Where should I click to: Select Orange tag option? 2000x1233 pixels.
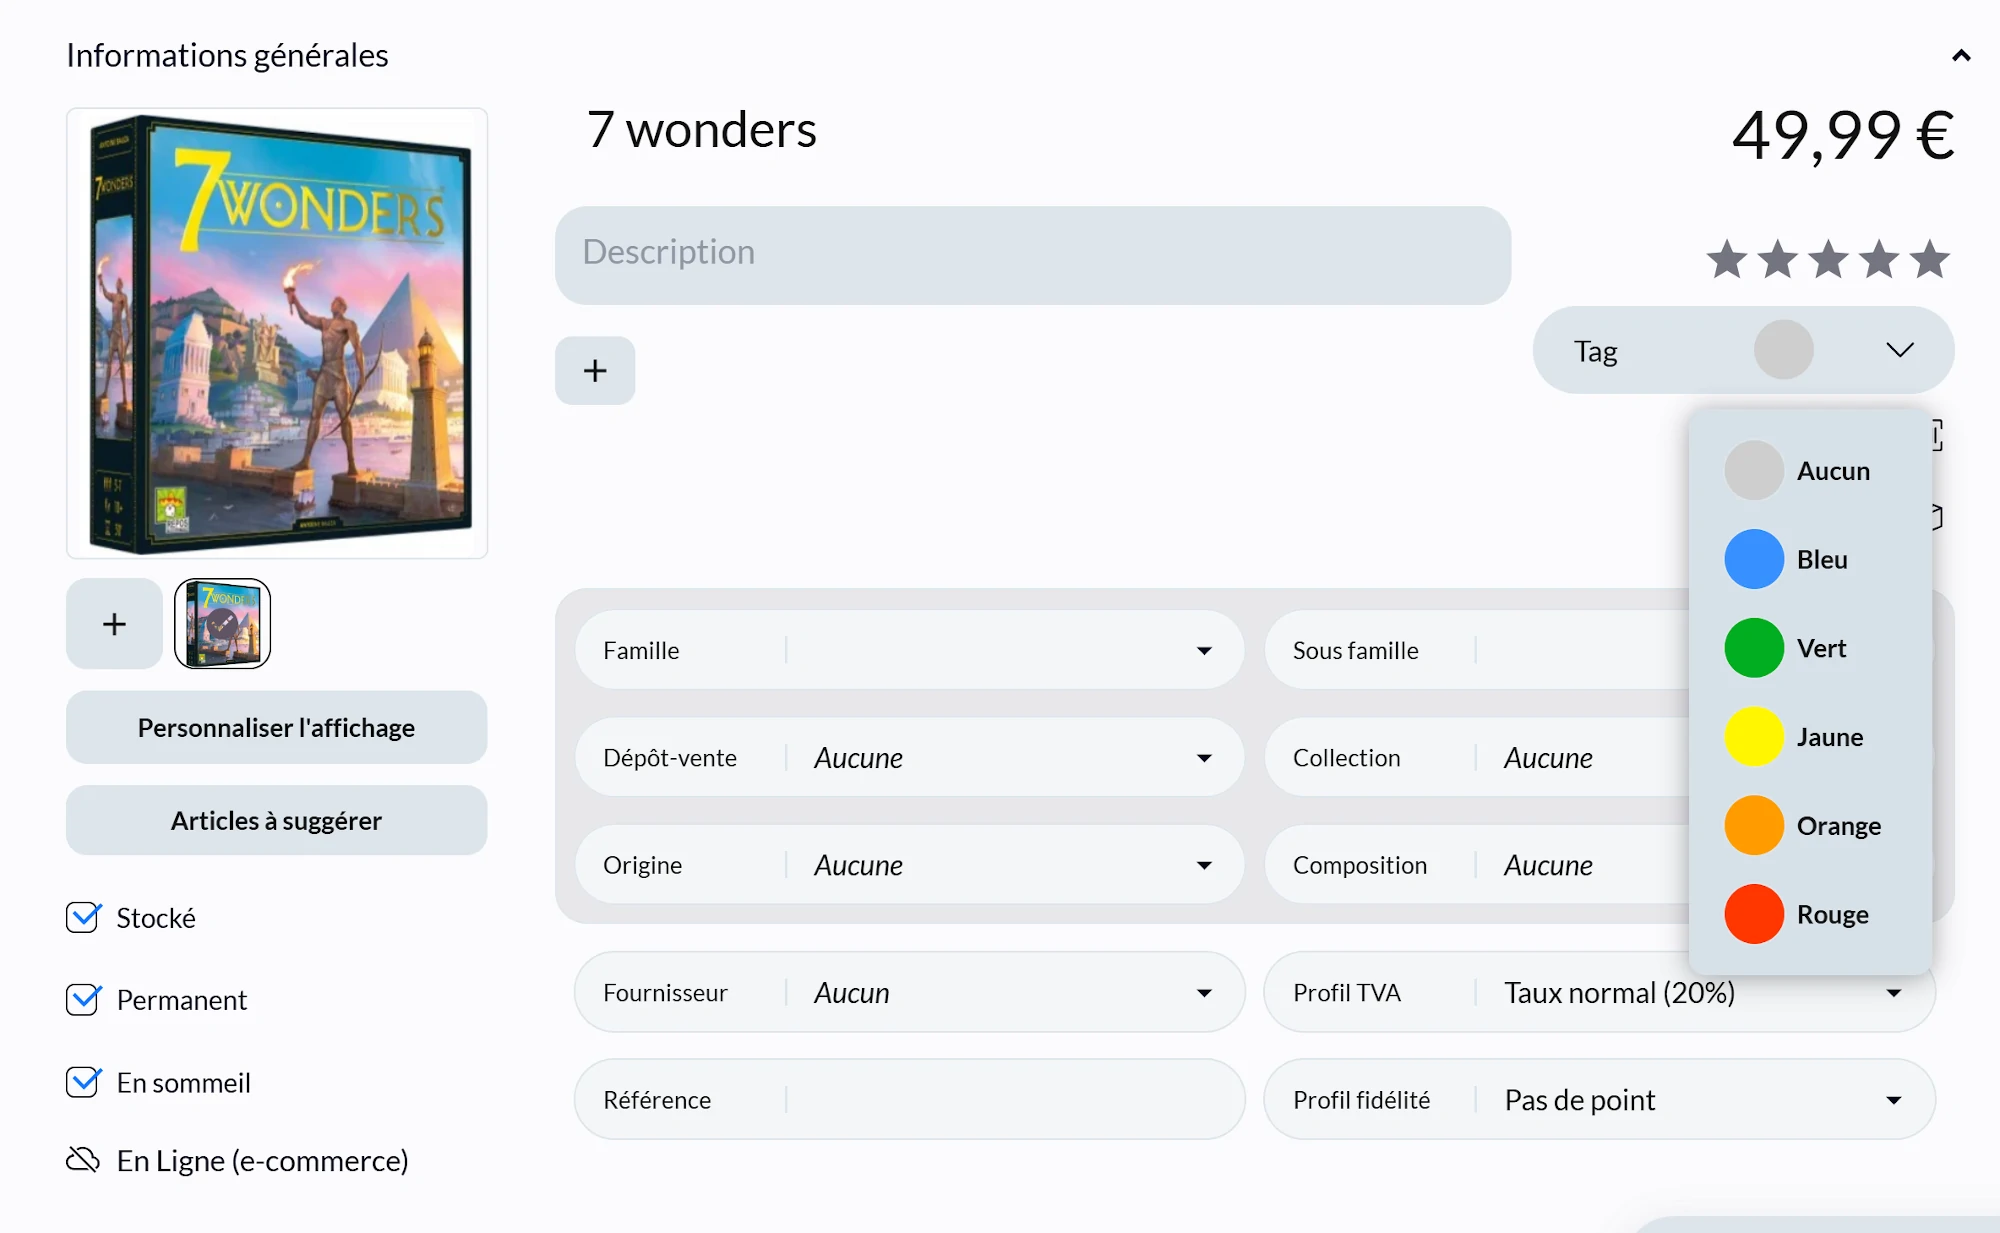(1810, 826)
